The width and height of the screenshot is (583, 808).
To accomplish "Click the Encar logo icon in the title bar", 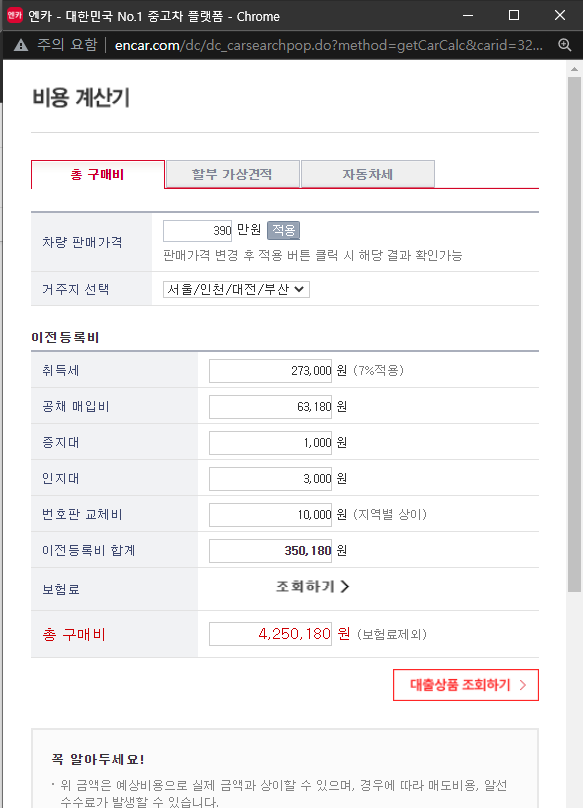I will pos(14,15).
